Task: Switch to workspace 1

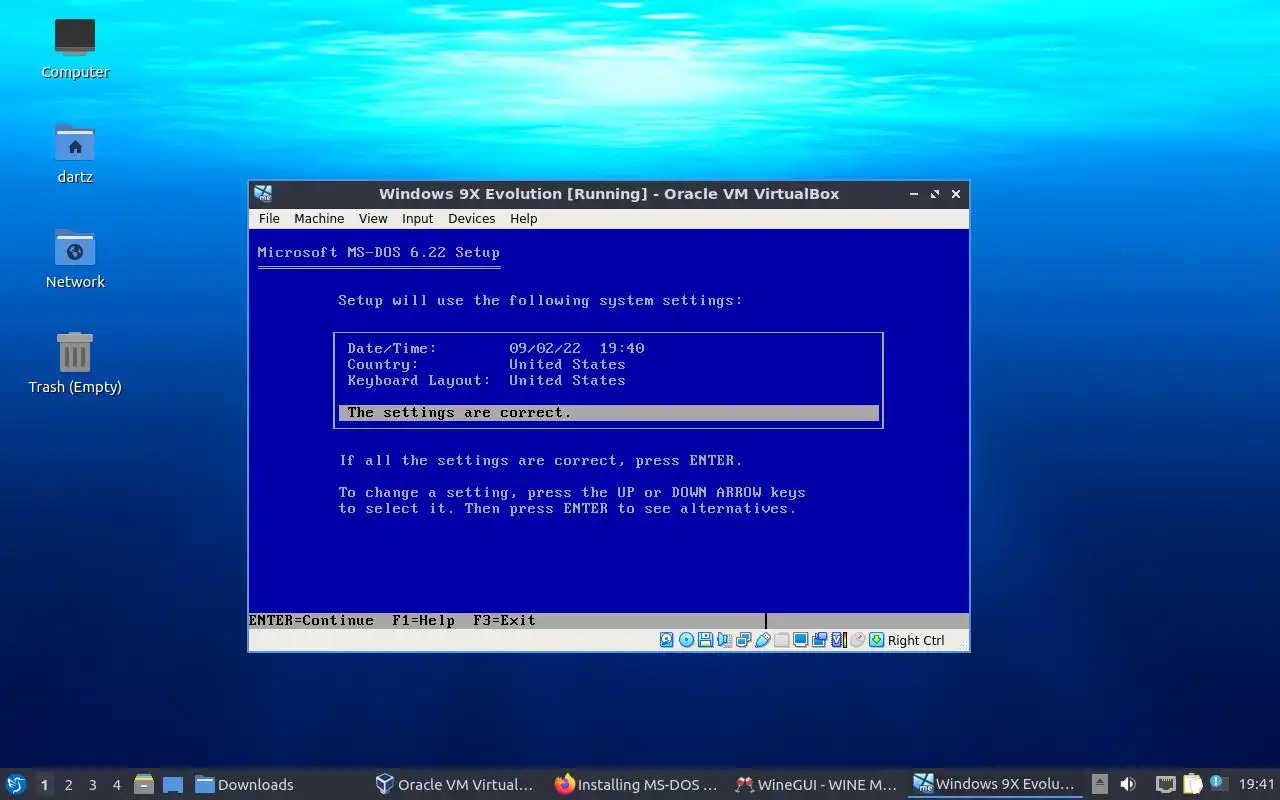Action: click(x=44, y=785)
